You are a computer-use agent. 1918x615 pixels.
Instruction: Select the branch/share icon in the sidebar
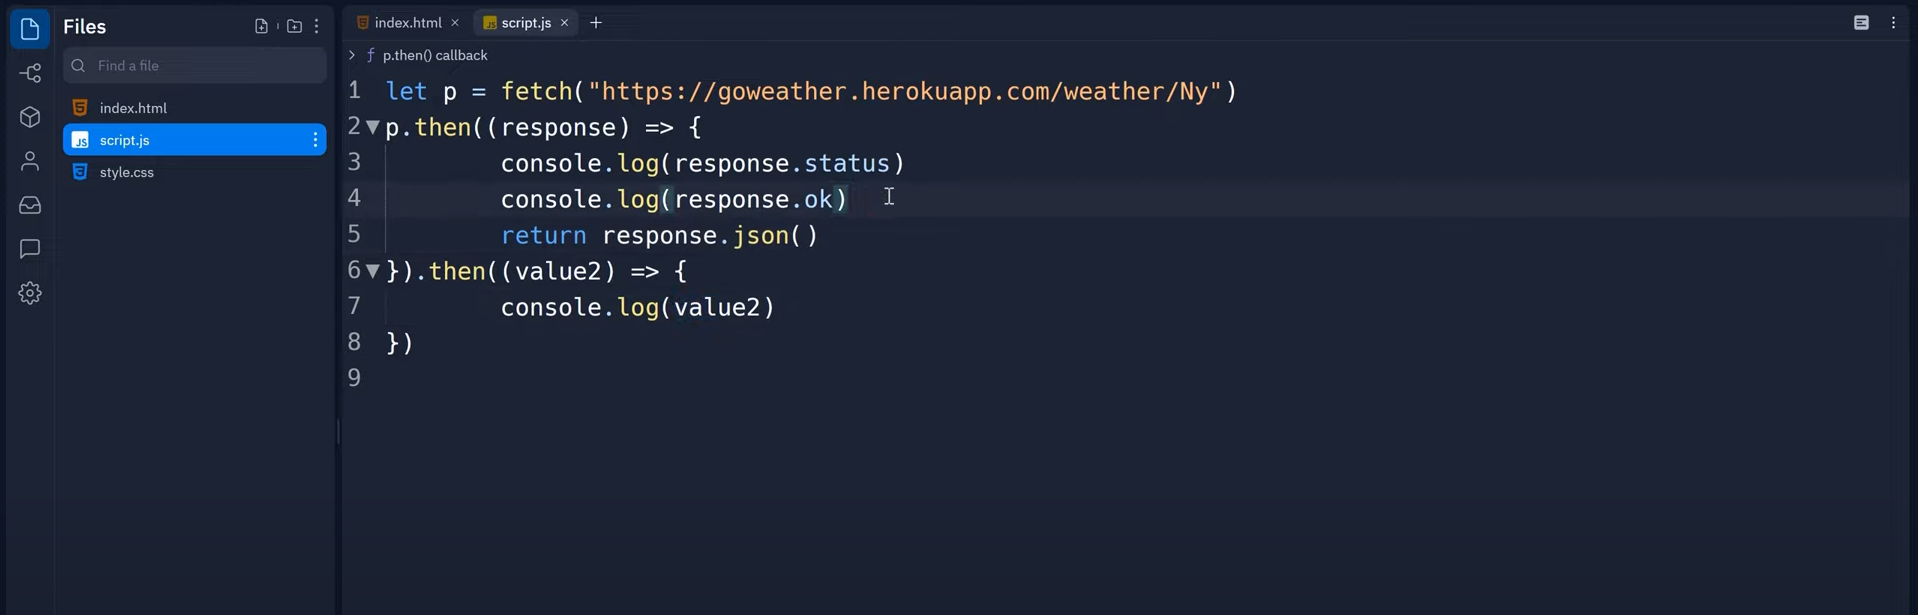click(x=29, y=72)
